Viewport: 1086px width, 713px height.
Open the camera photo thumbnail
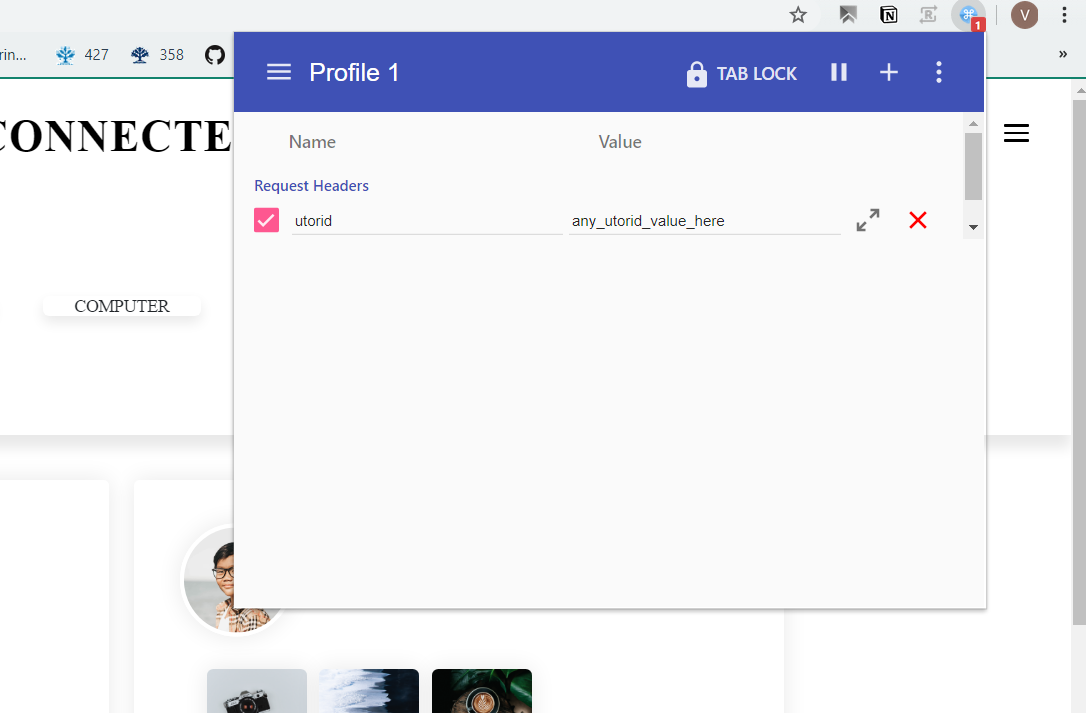[x=257, y=691]
